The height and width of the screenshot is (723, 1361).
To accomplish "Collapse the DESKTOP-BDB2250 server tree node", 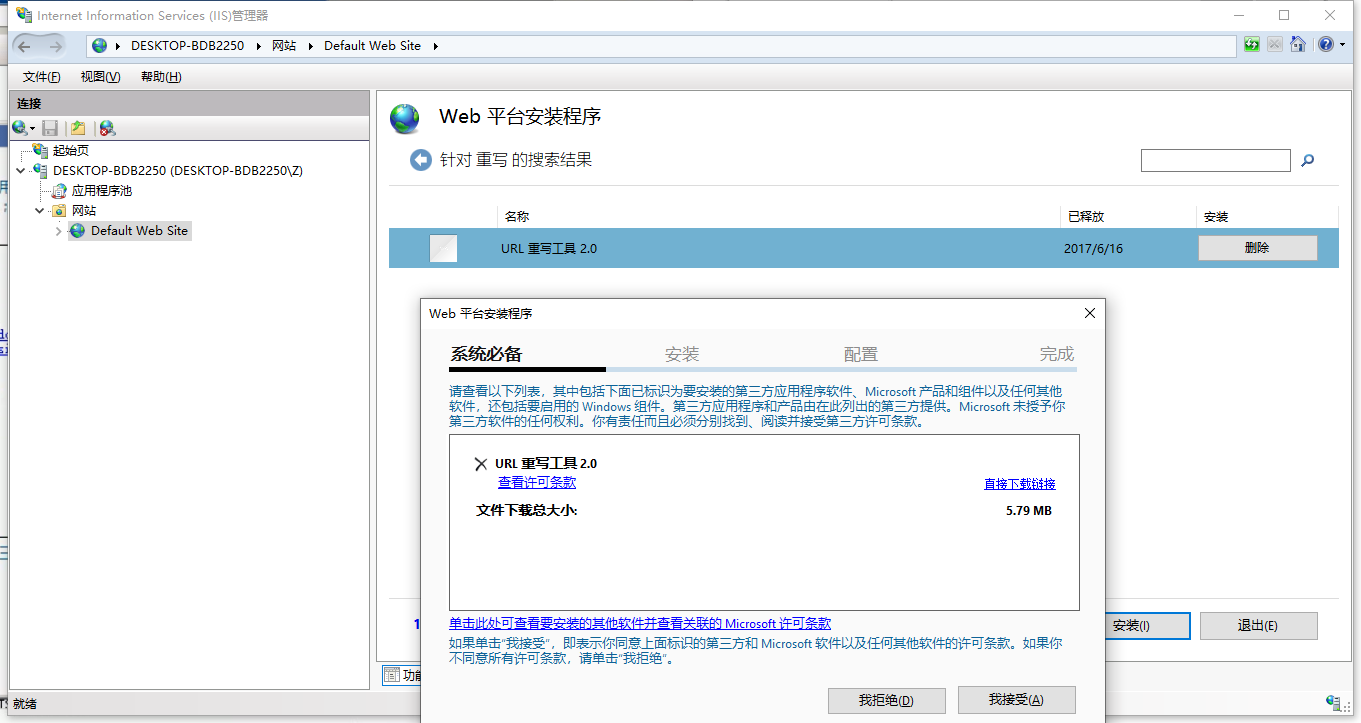I will coord(21,171).
